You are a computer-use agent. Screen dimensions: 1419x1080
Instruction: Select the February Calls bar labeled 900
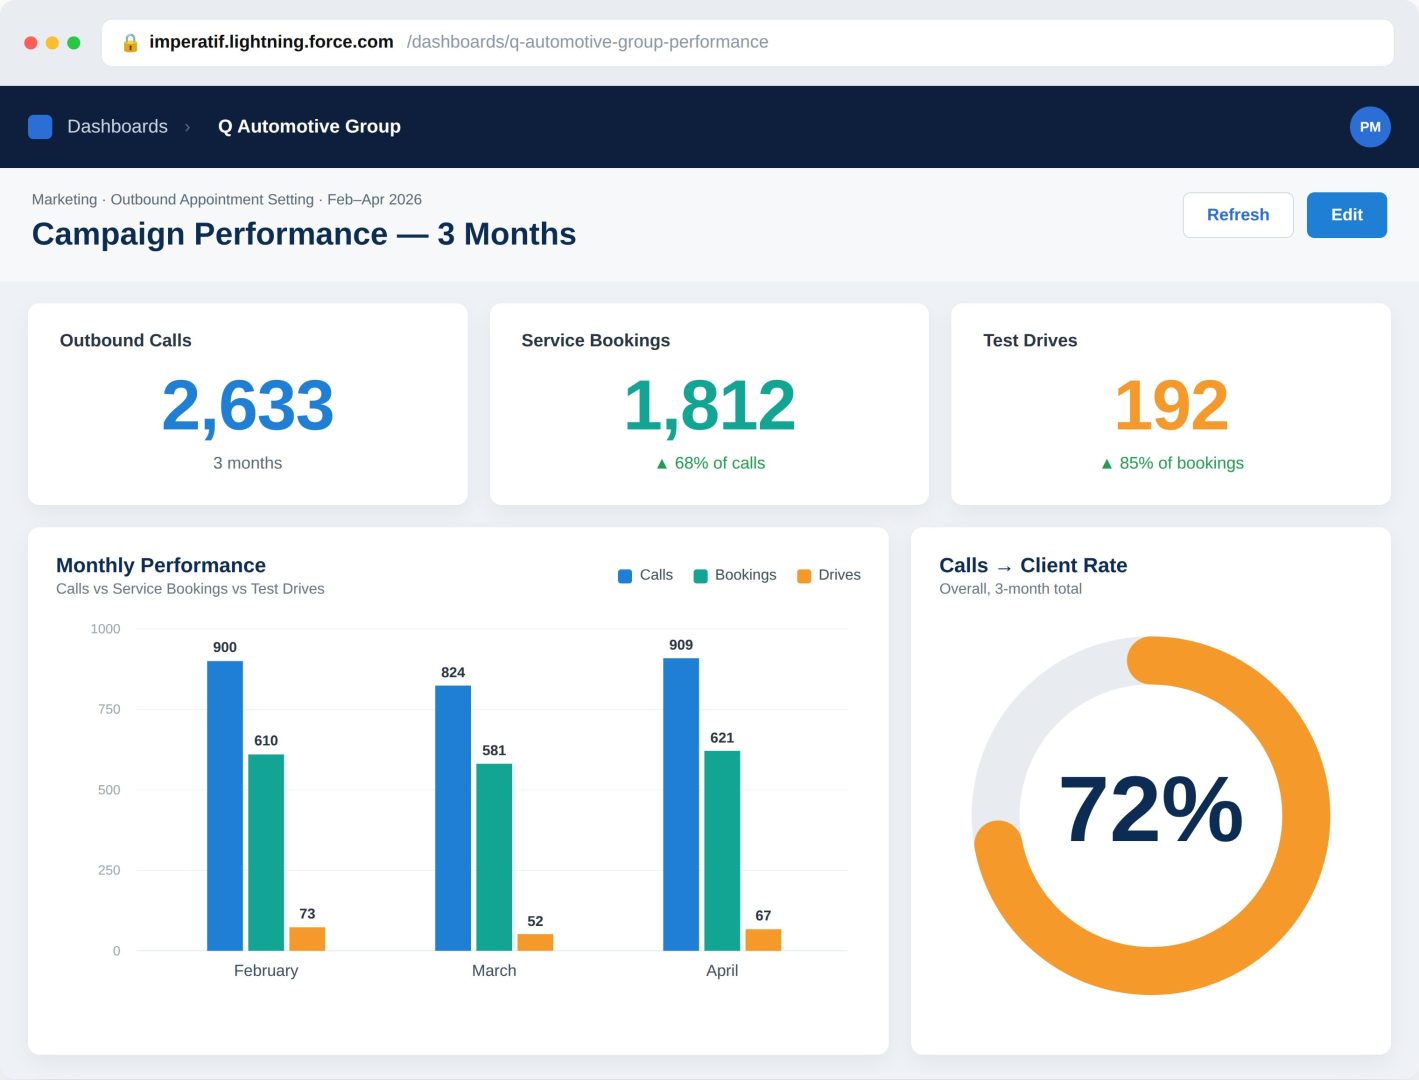pos(225,806)
